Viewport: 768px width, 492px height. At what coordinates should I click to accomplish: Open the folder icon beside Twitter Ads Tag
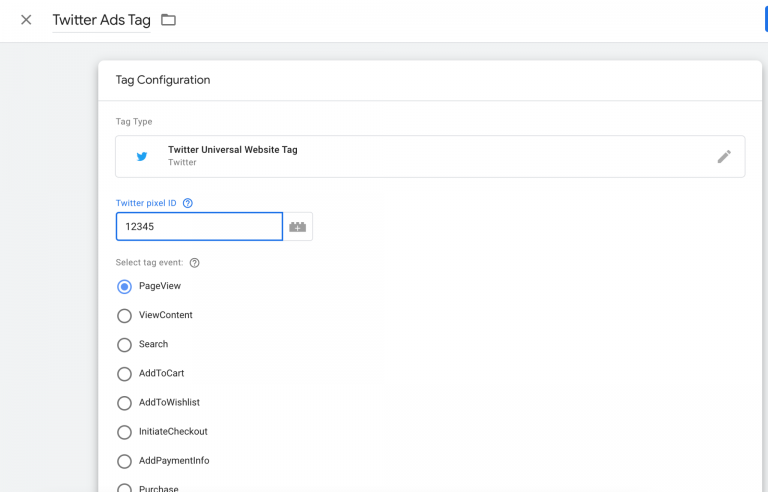pos(168,20)
